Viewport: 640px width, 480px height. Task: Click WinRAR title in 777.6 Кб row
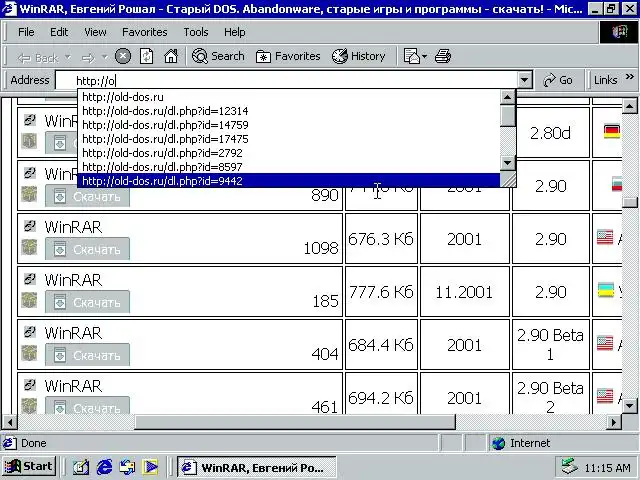[73, 280]
